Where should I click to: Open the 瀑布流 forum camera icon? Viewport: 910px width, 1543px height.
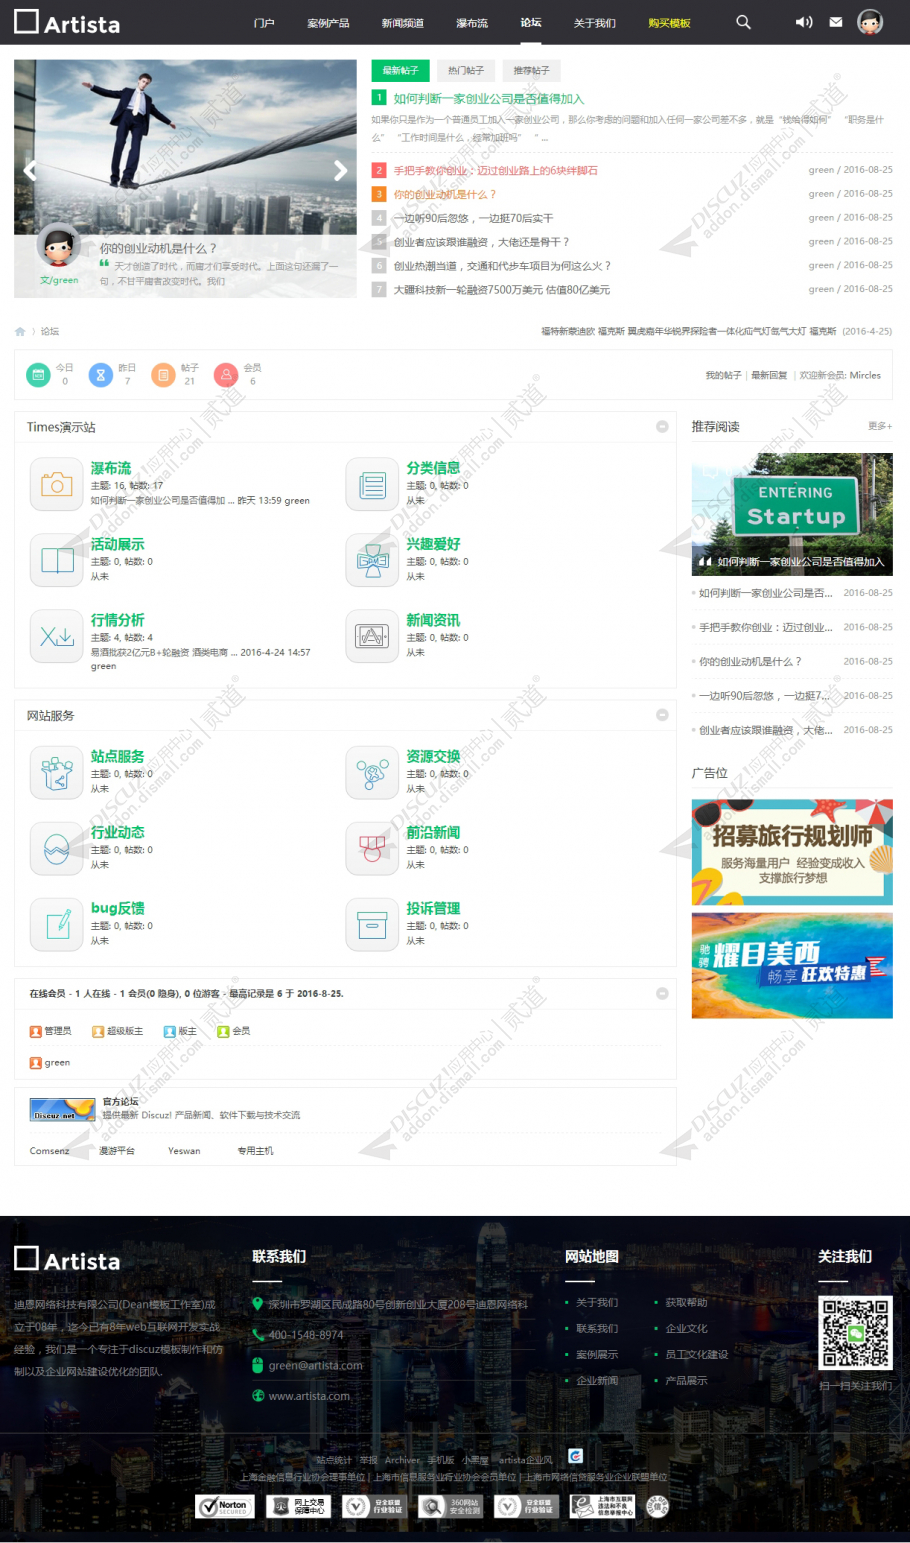[56, 484]
